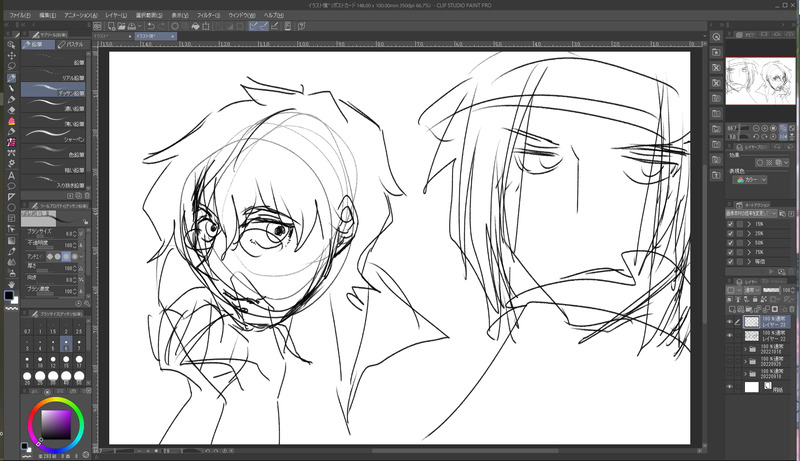The image size is (800, 461).
Task: Click the Scale/Rotate transform icon
Action: tap(206, 26)
